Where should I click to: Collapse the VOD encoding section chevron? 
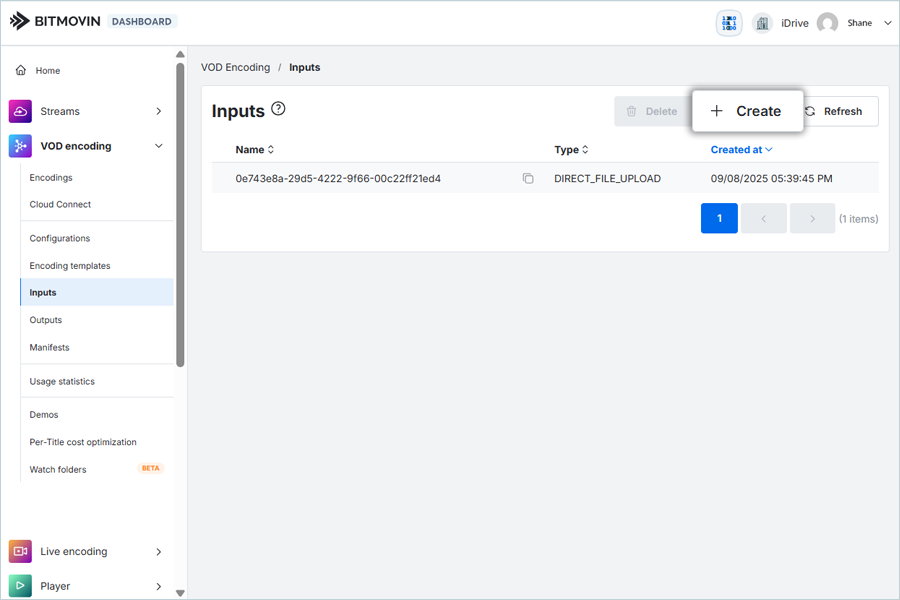[x=158, y=146]
